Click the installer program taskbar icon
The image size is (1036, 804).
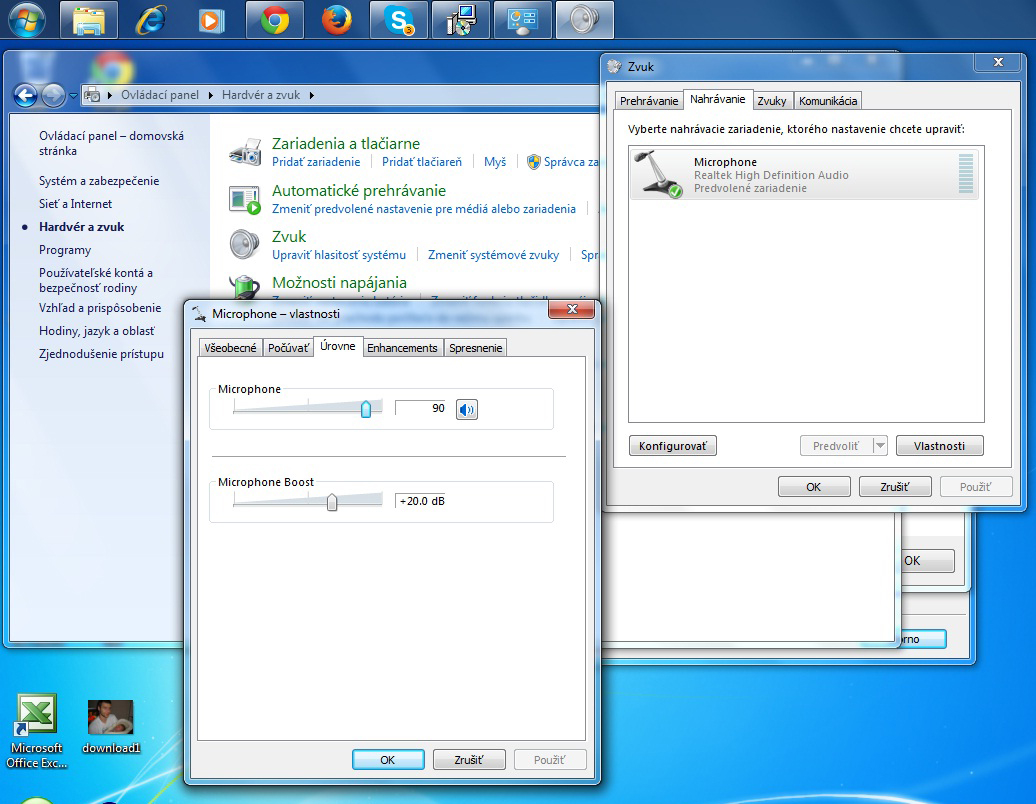coord(461,20)
